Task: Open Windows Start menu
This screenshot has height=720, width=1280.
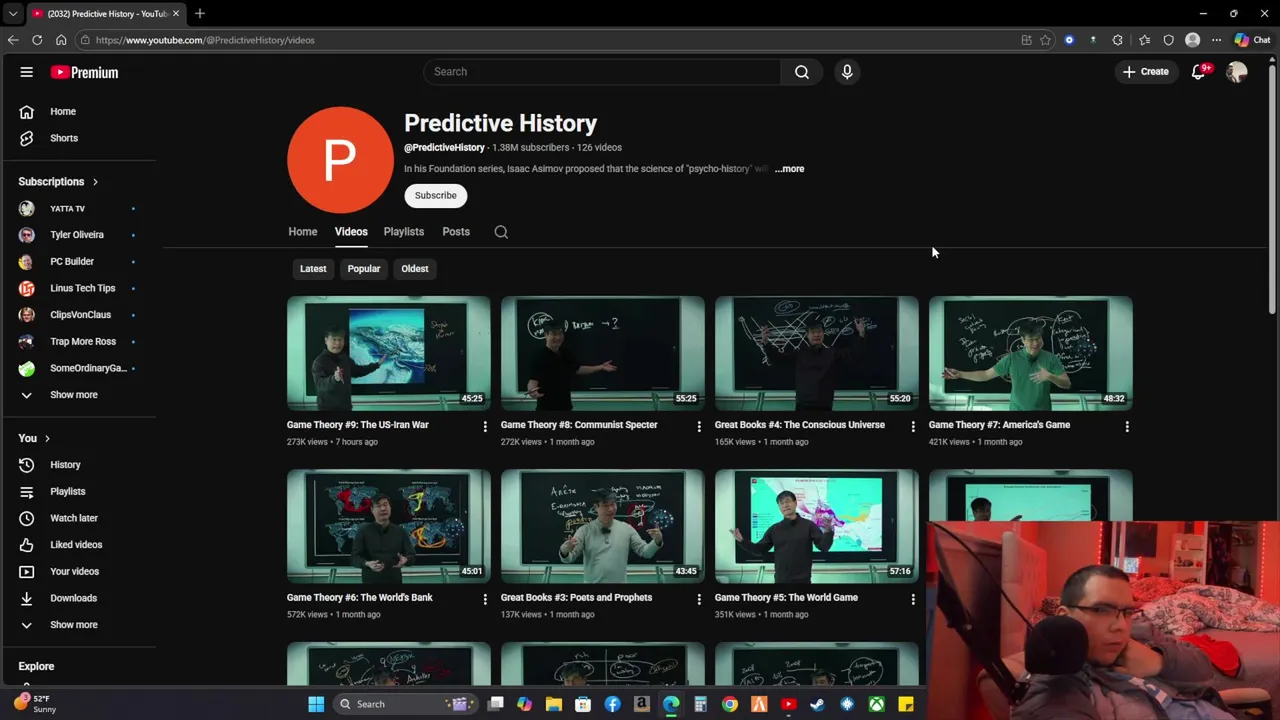Action: pyautogui.click(x=316, y=704)
